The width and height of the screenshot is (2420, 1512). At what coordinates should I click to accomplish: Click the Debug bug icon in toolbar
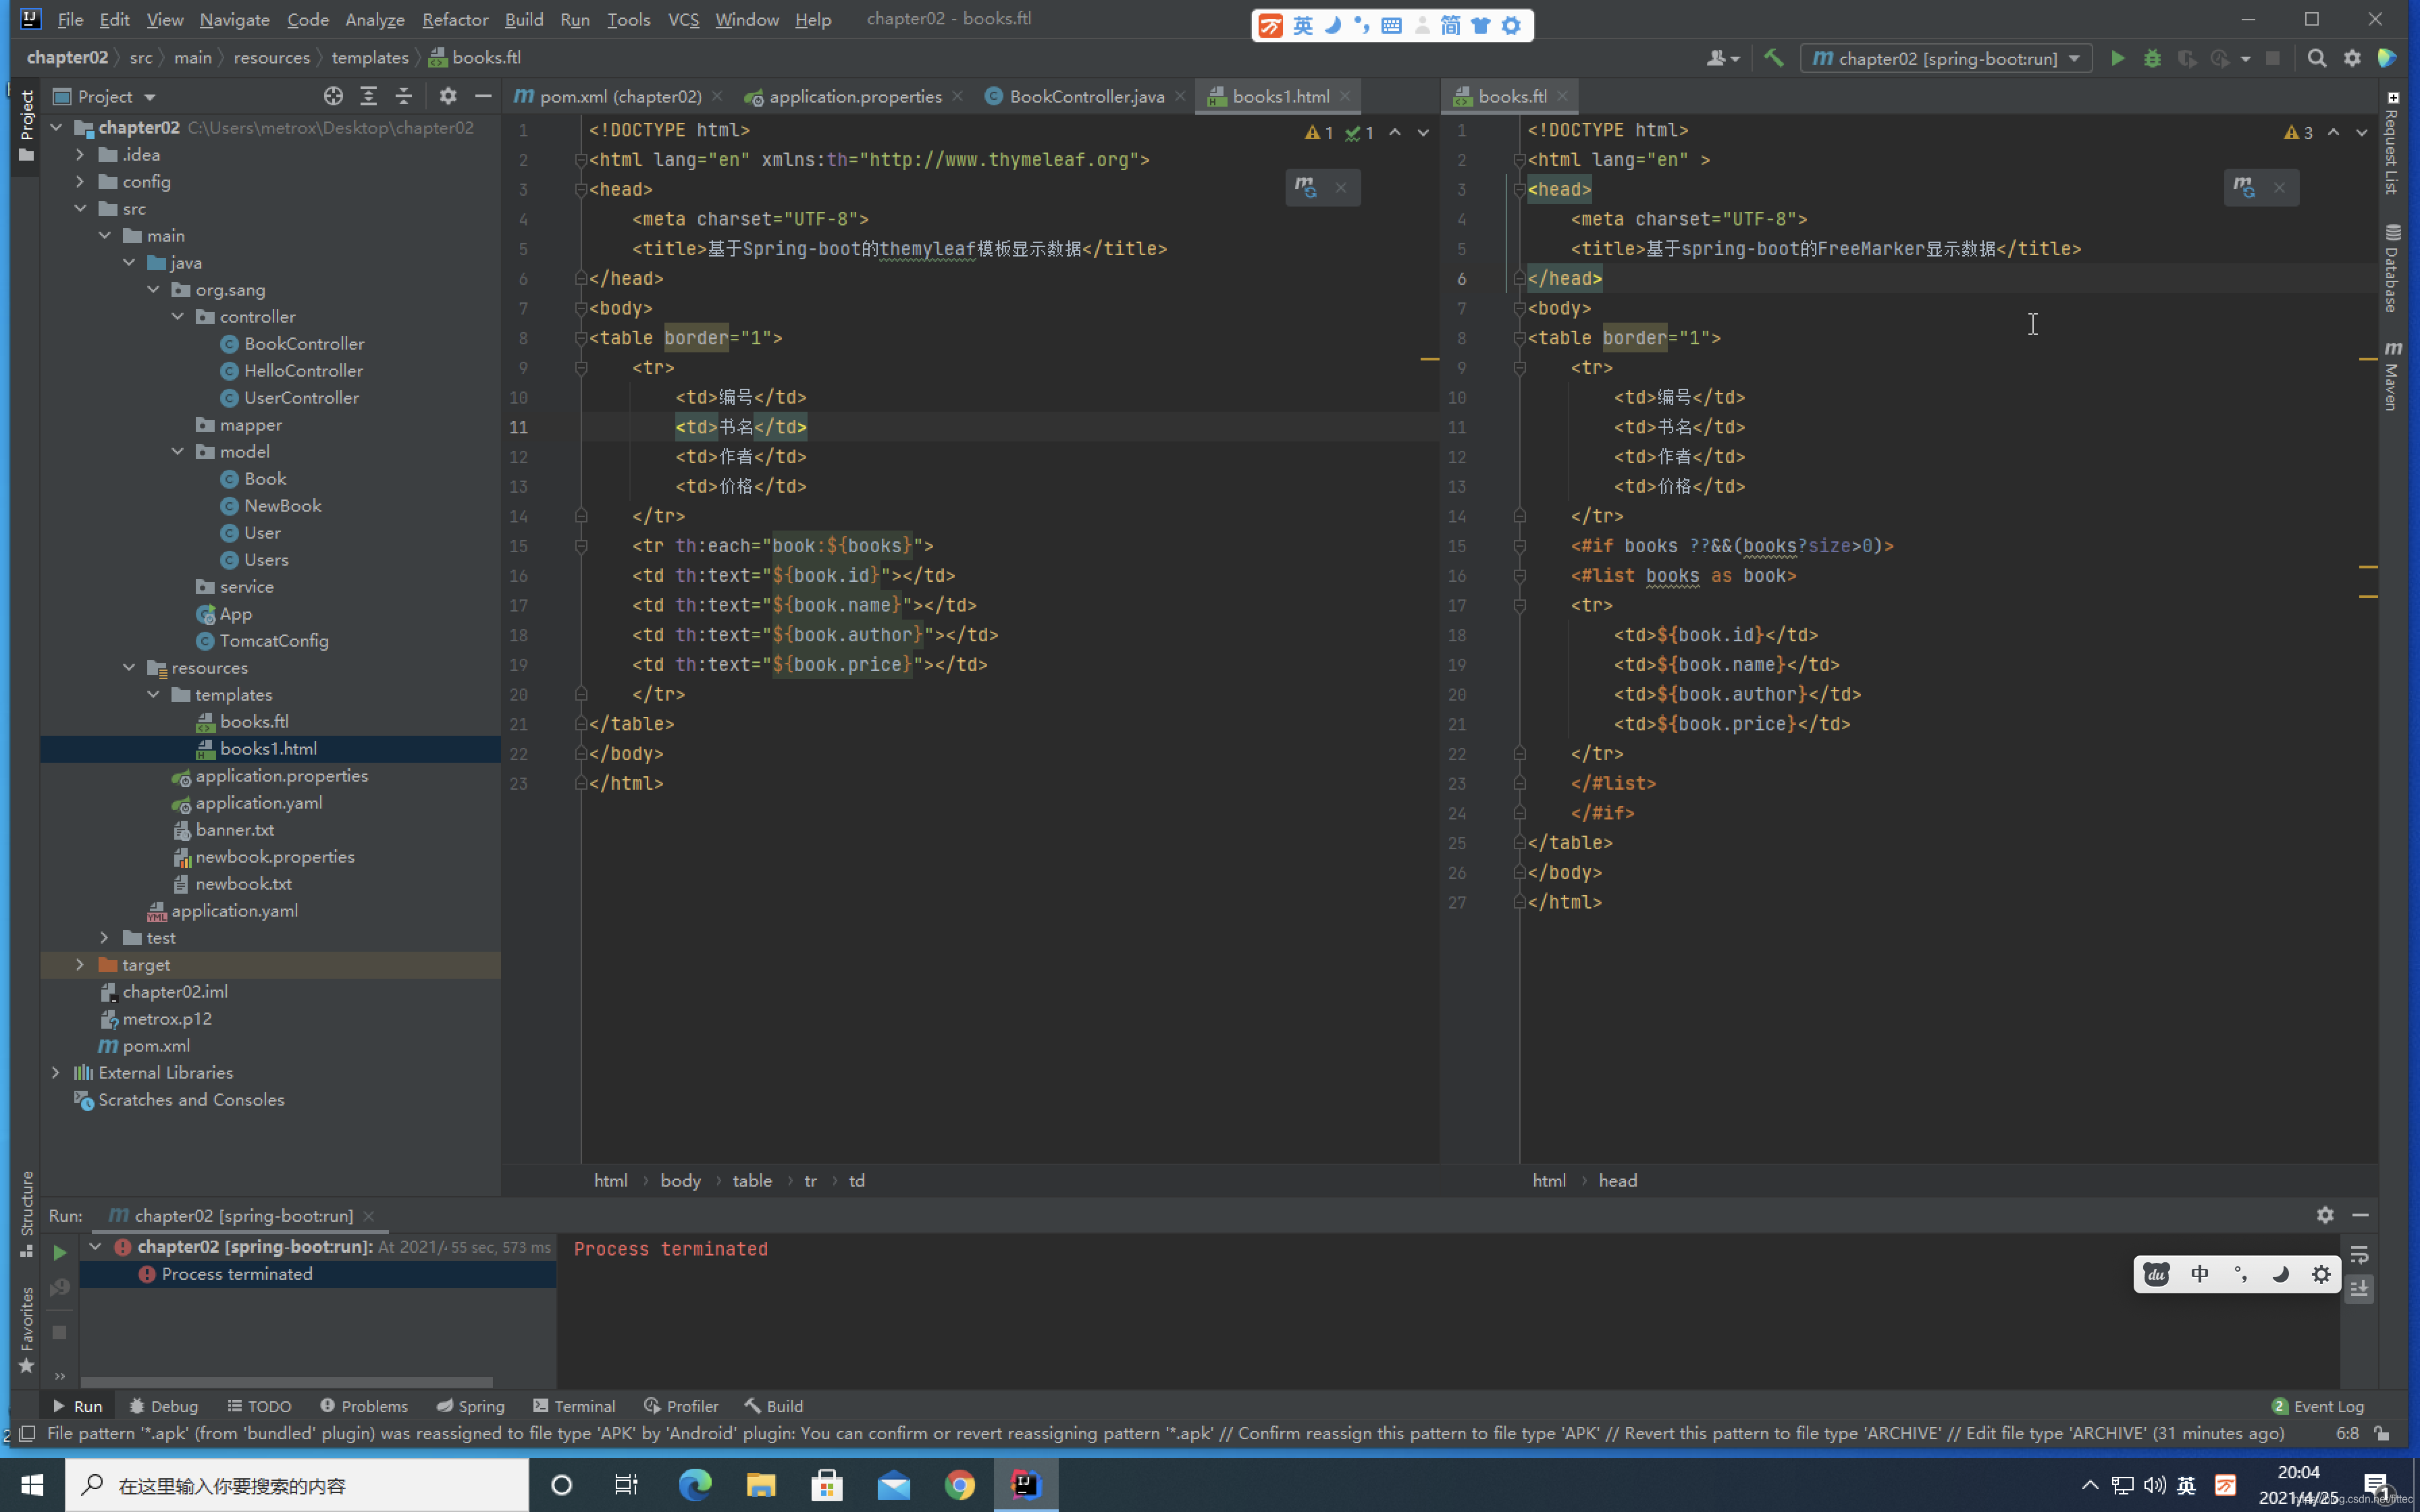2152,58
